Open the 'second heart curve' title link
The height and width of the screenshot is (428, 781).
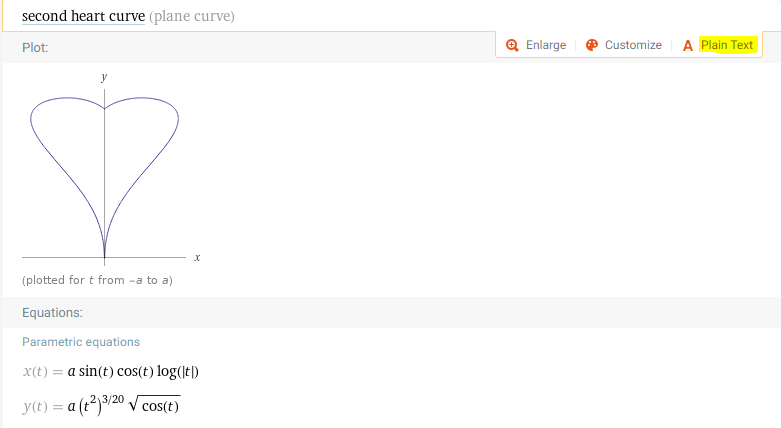83,17
